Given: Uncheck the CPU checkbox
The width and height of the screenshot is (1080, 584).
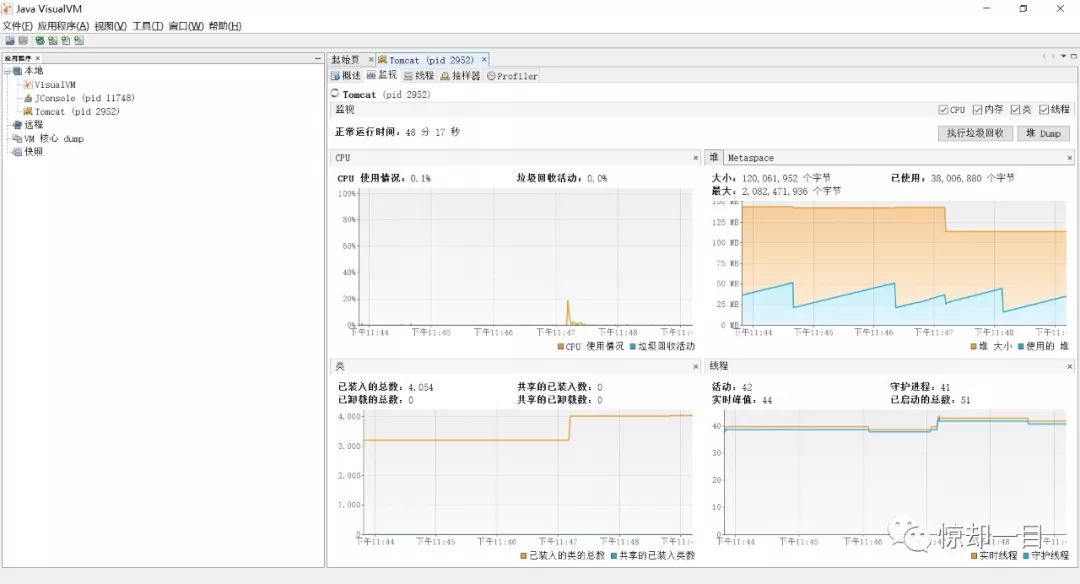Looking at the screenshot, I should (943, 110).
